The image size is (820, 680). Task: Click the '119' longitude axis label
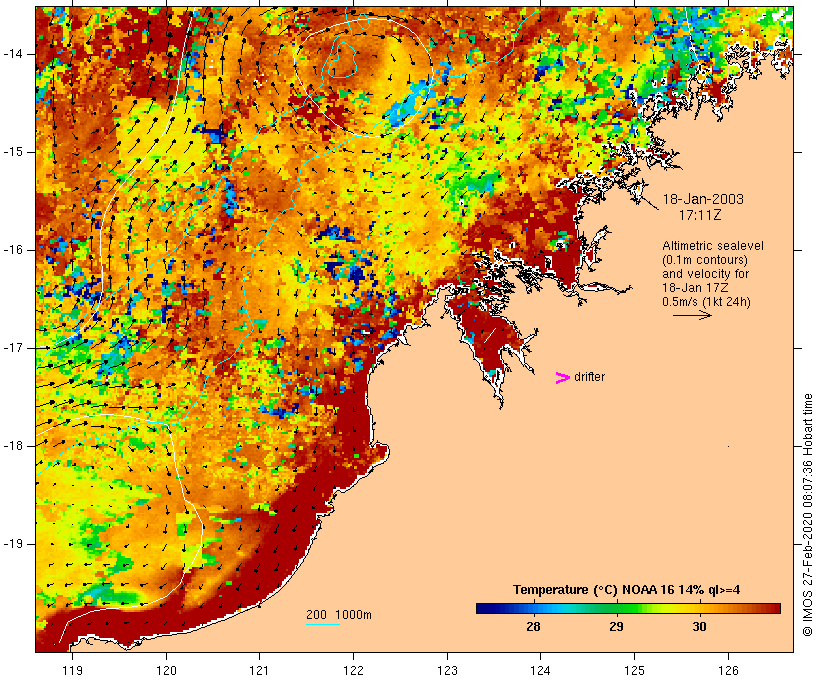(72, 670)
